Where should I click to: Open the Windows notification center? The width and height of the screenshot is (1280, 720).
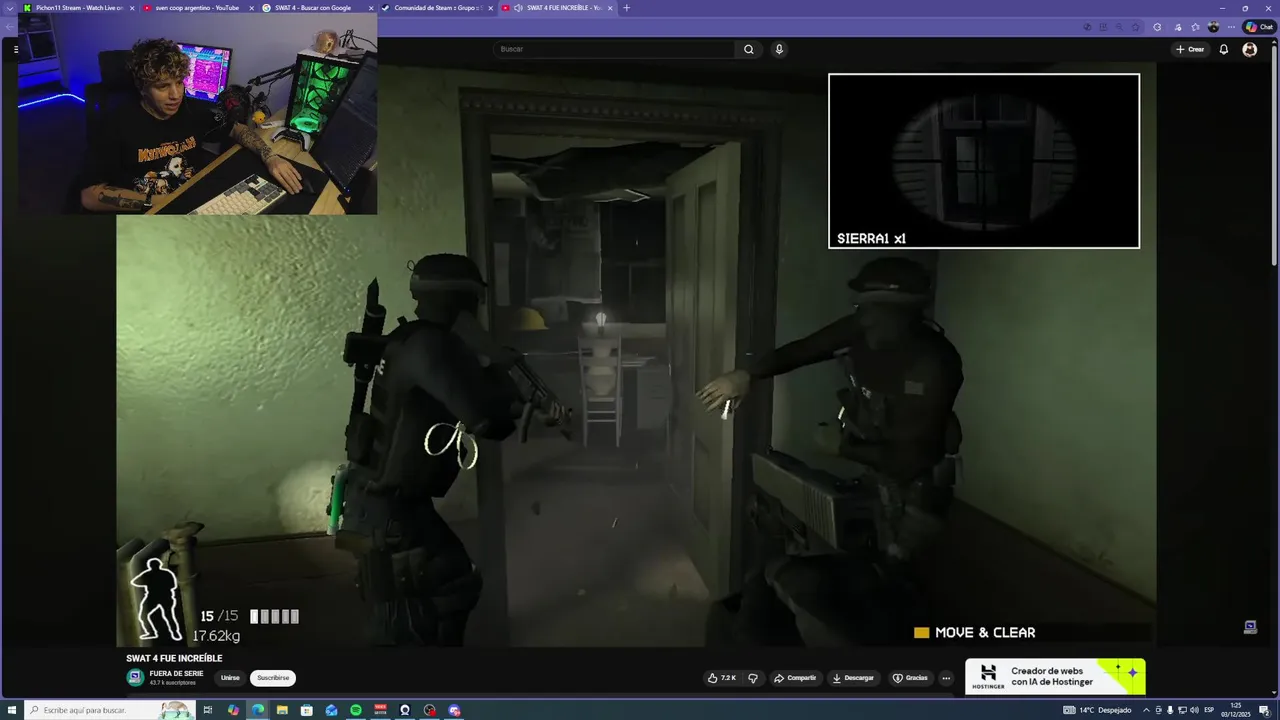[x=1263, y=710]
